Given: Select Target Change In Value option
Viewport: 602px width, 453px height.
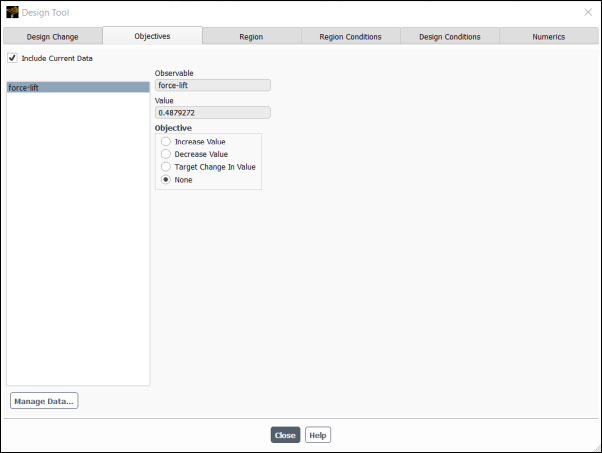Looking at the screenshot, I should click(166, 167).
